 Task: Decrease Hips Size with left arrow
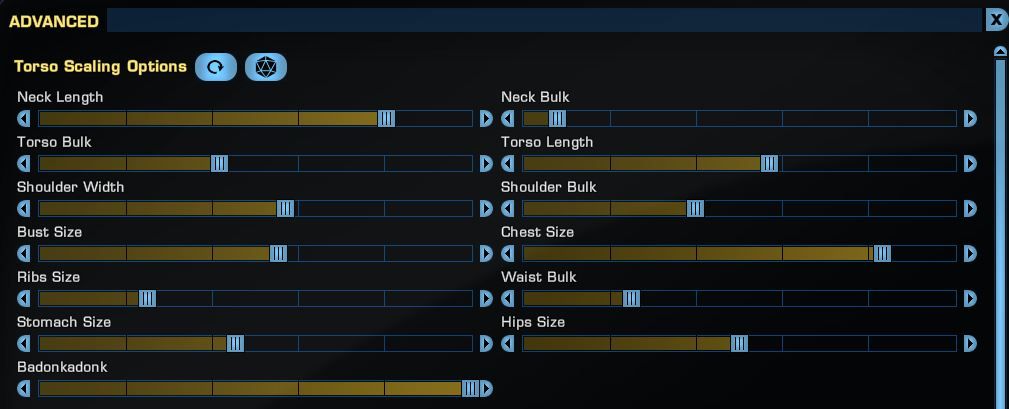coord(508,343)
